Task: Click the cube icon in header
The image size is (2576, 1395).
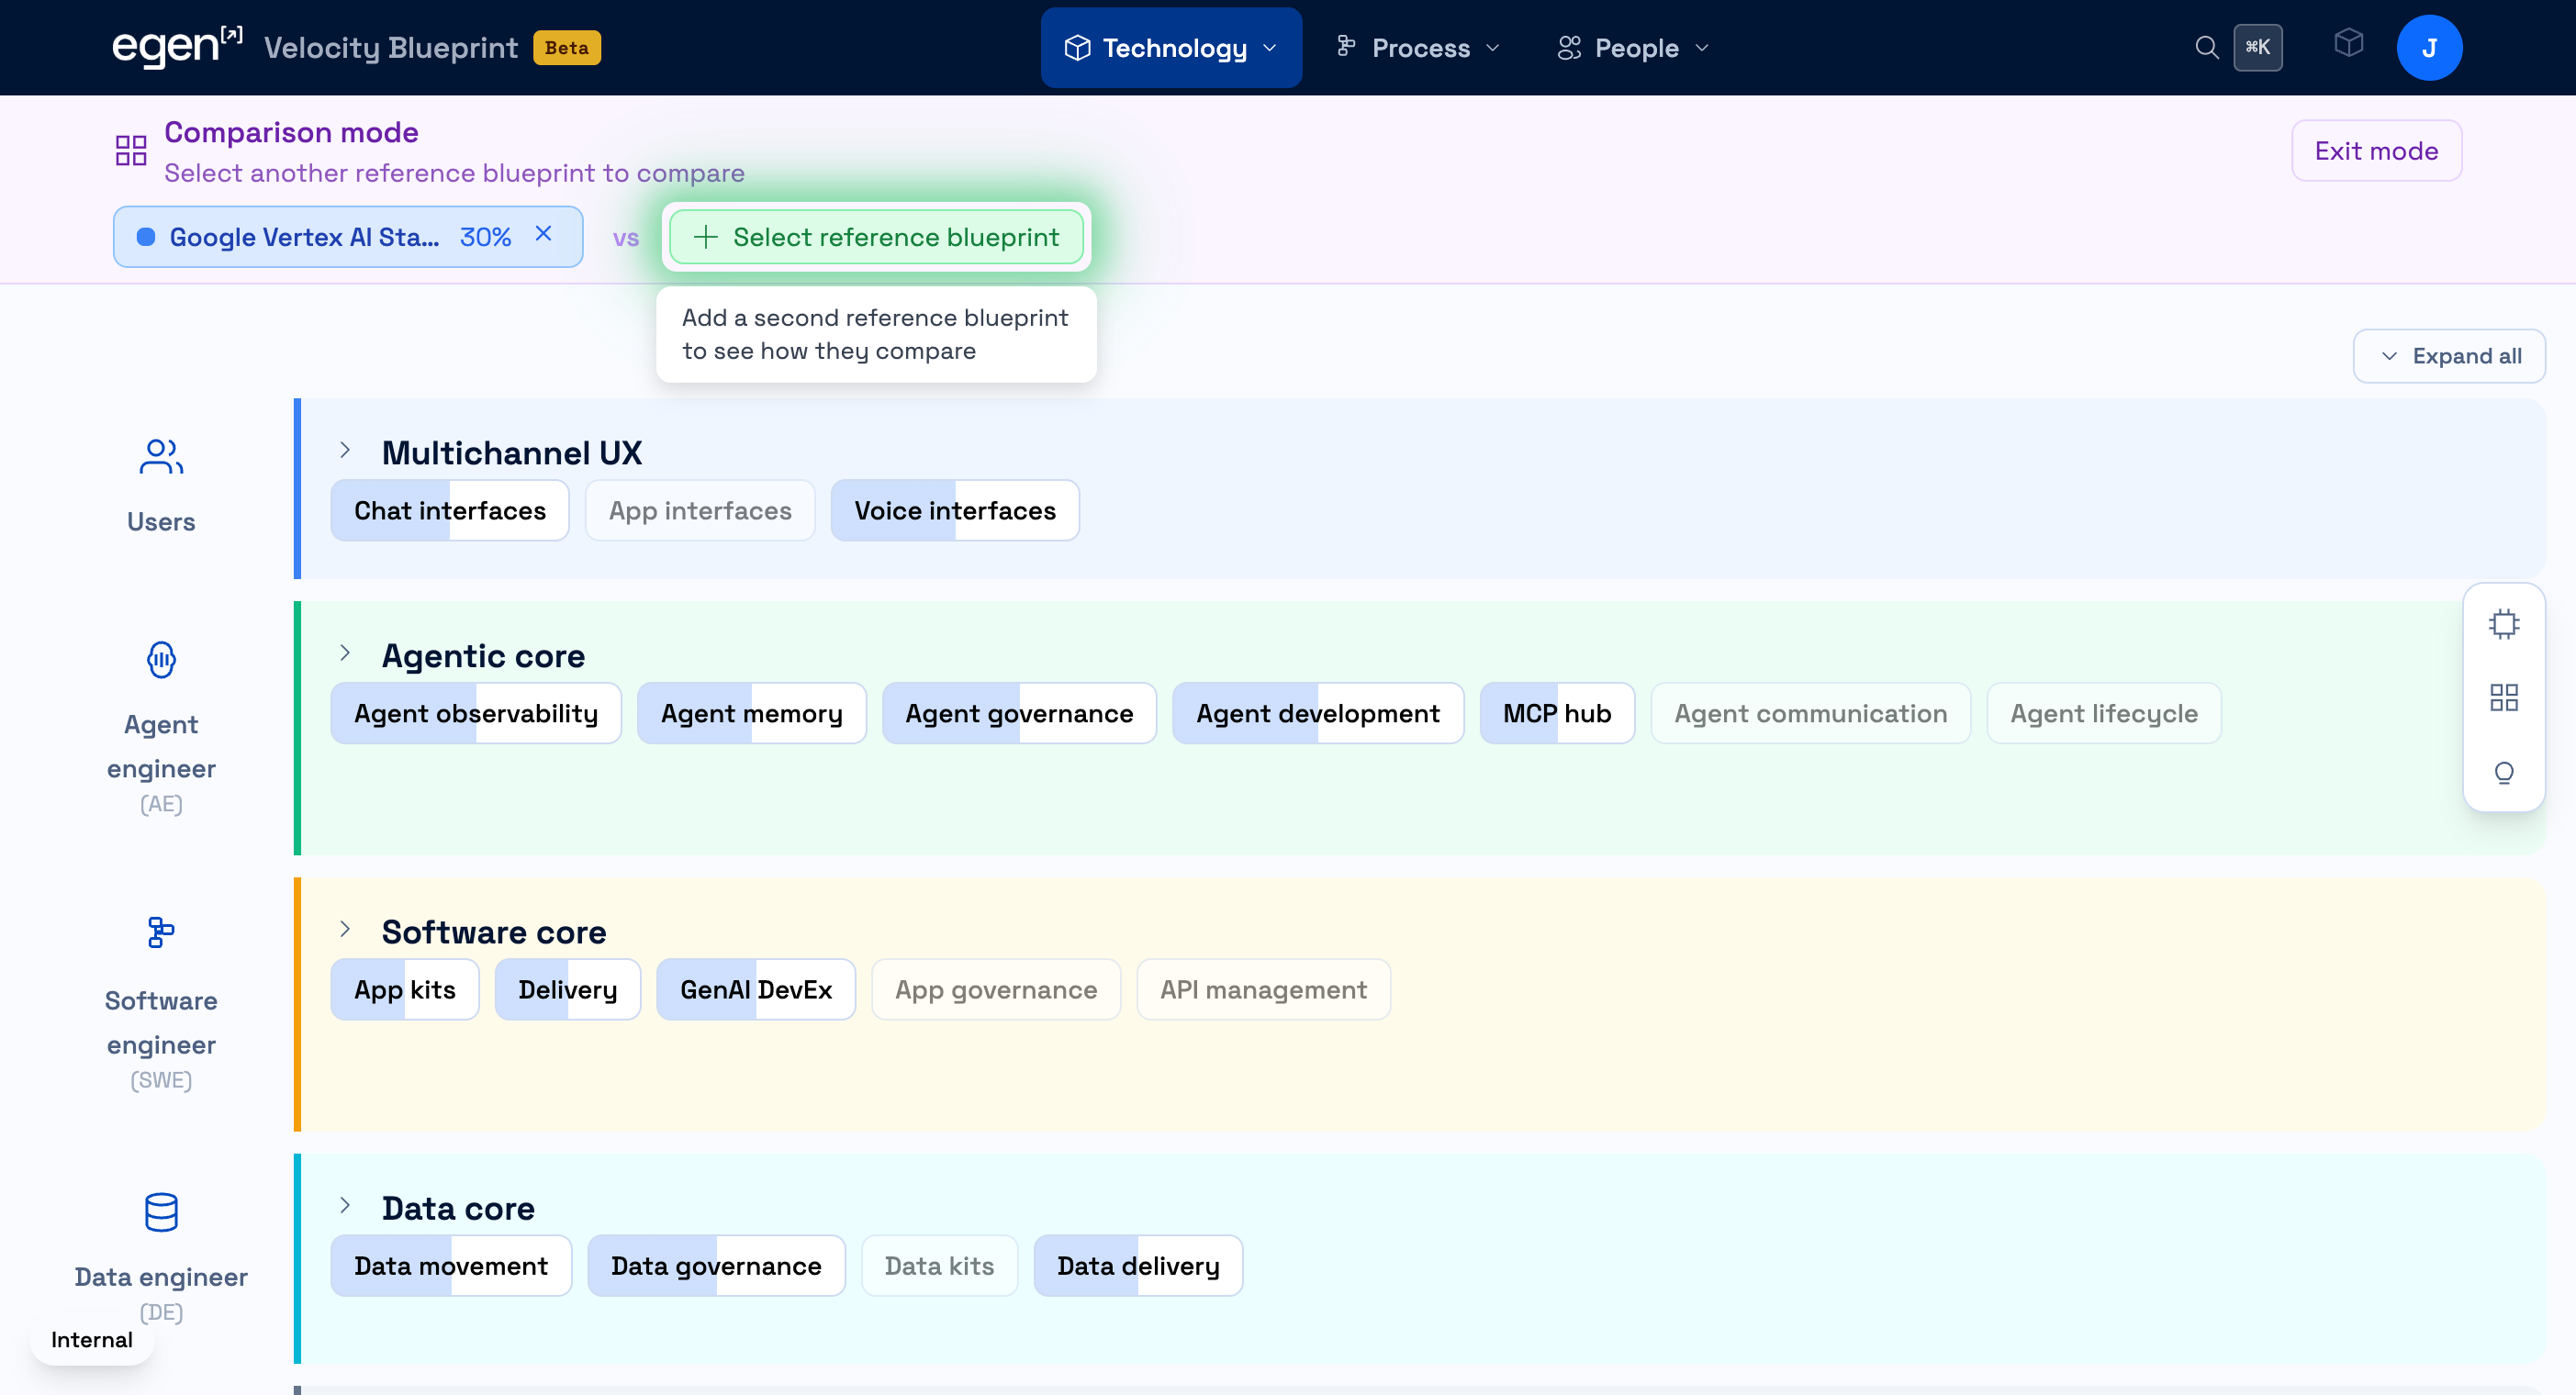Action: [x=2348, y=43]
